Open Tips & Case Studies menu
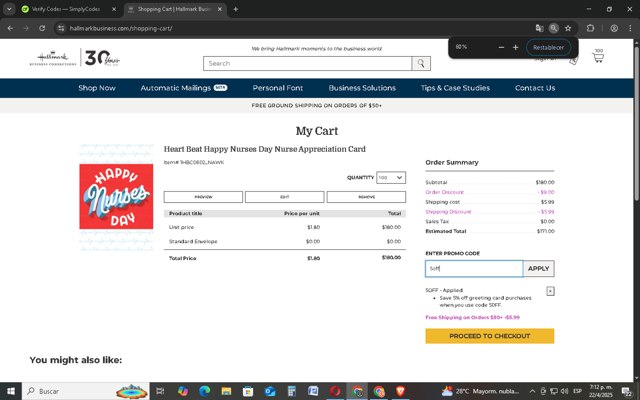640x400 pixels. (455, 88)
